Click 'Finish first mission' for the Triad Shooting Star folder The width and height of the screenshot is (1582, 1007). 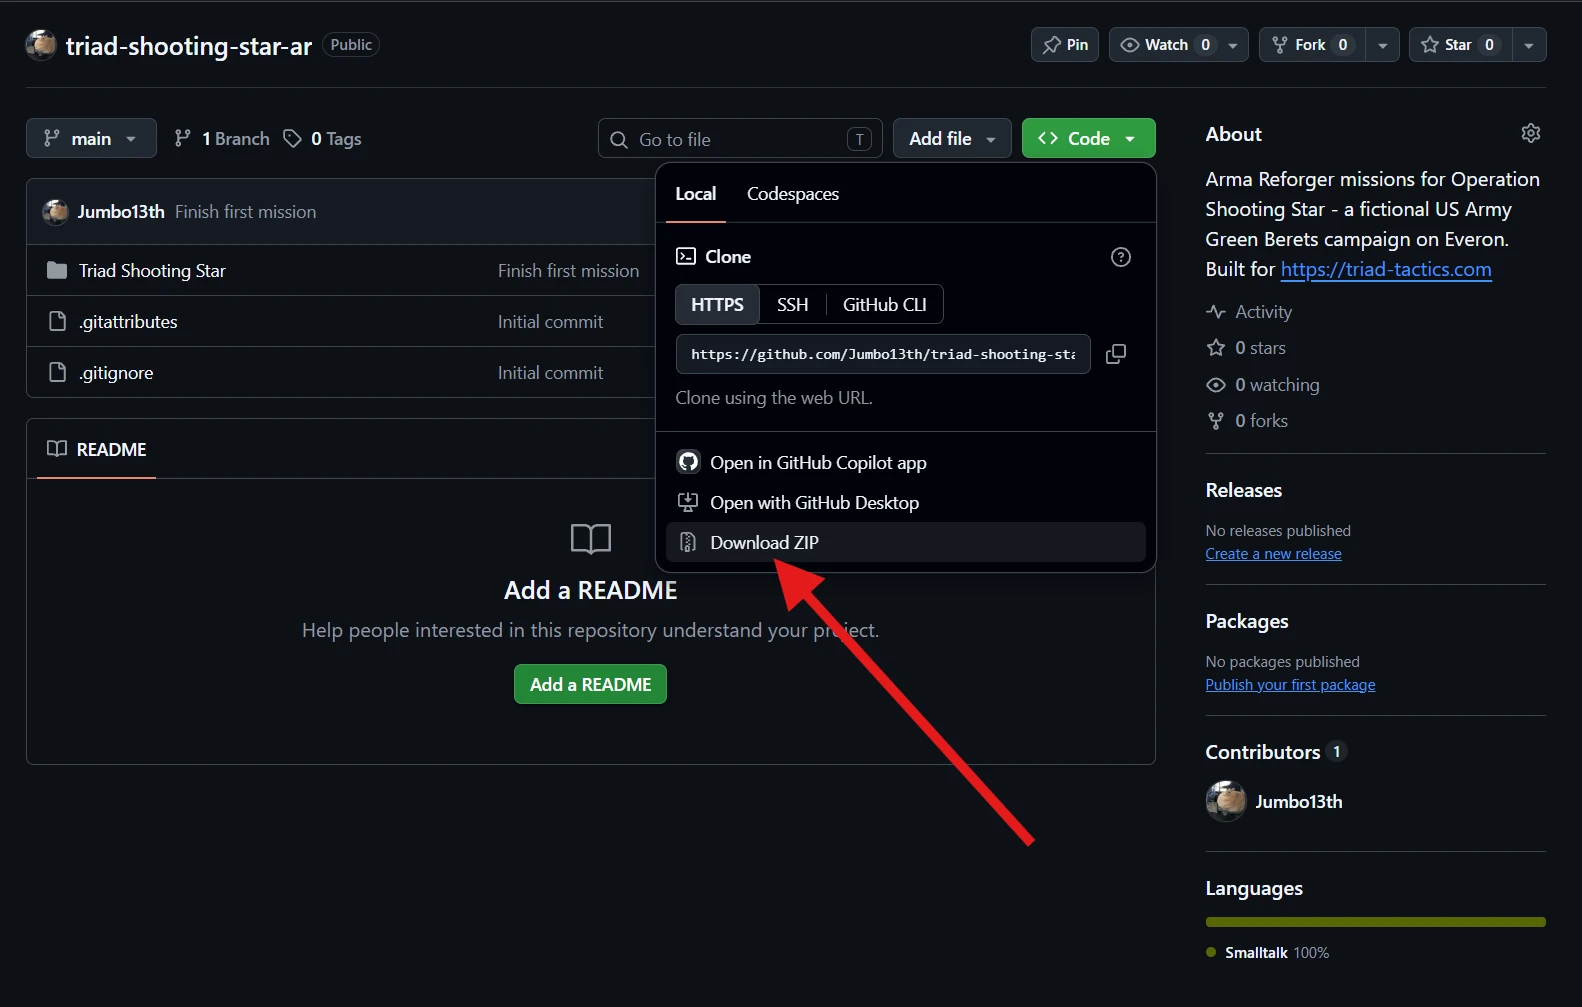click(x=568, y=271)
